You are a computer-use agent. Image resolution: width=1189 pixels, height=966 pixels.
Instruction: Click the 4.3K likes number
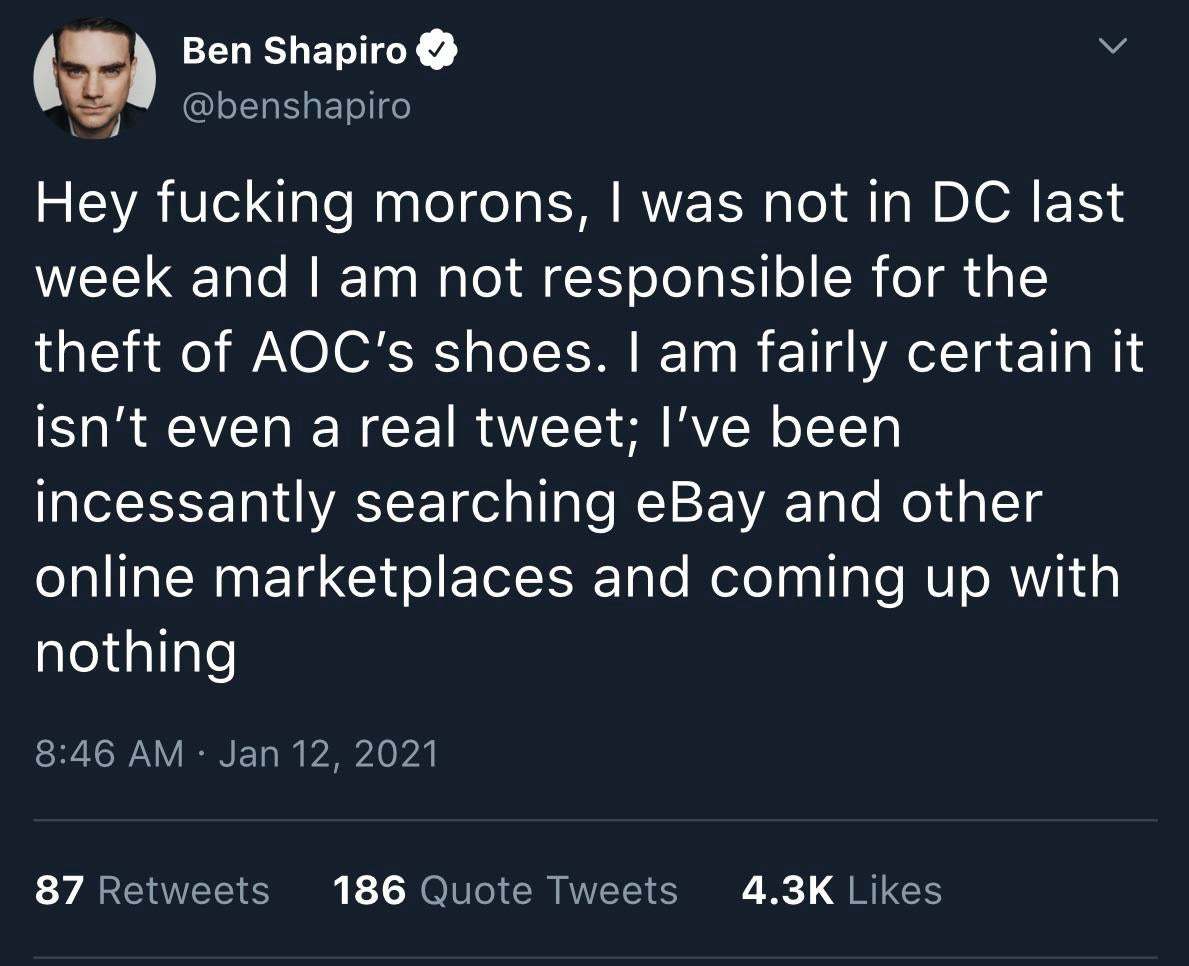coord(787,890)
